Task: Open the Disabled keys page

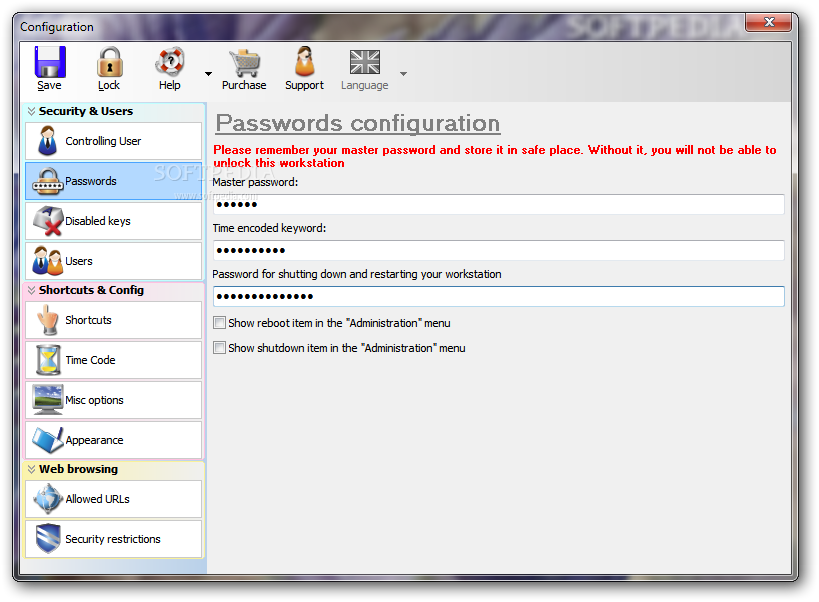Action: [x=113, y=221]
